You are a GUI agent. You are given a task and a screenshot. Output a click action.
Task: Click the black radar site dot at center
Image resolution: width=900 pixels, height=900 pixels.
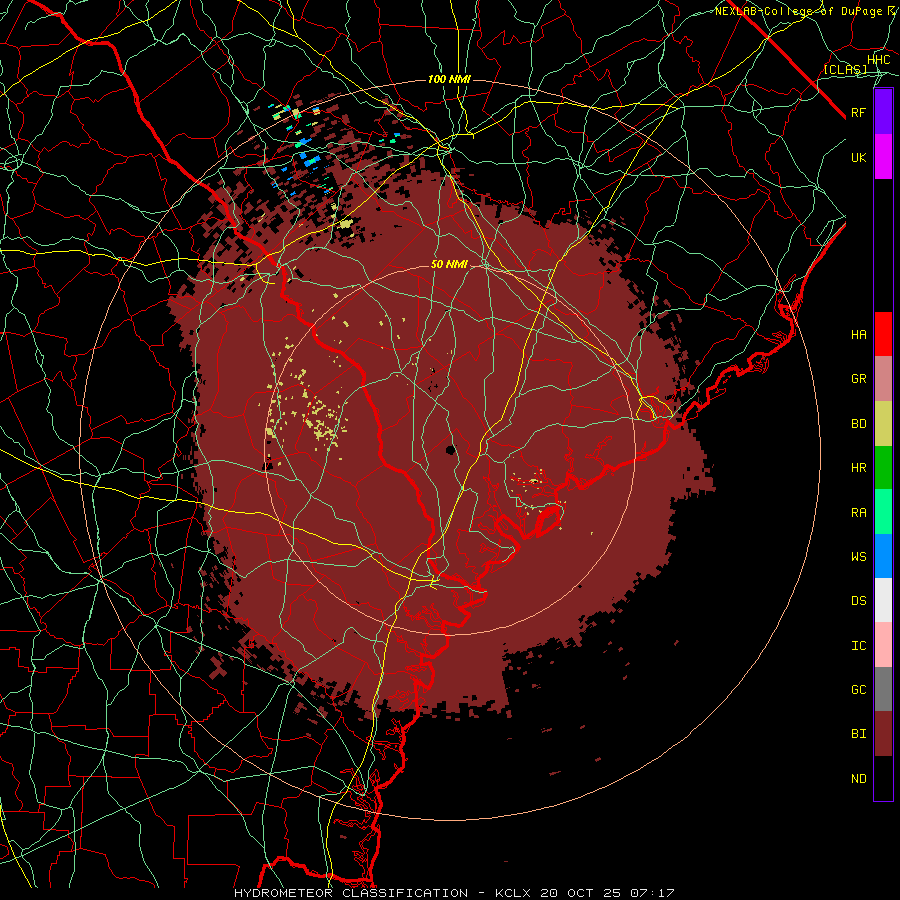point(451,450)
